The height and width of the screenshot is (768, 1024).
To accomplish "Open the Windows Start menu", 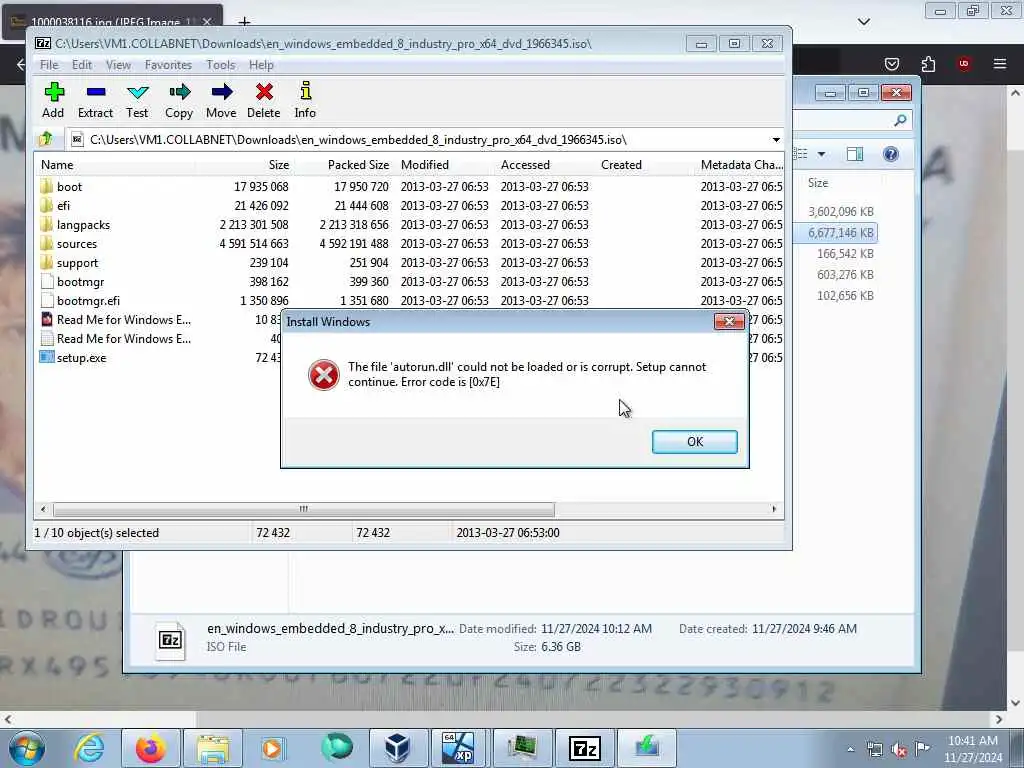I will [x=27, y=748].
